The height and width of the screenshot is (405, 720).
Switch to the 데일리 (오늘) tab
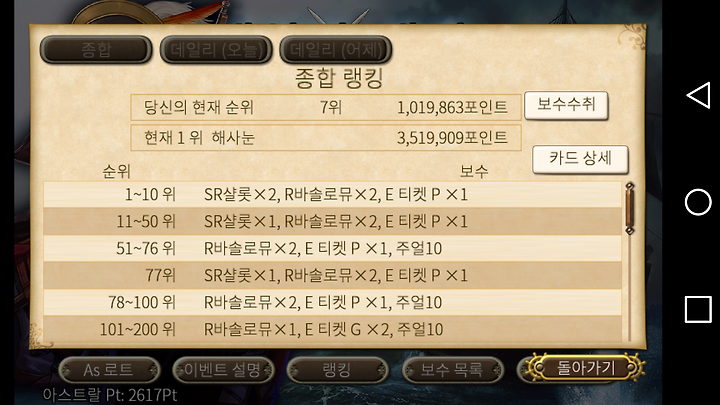point(216,49)
